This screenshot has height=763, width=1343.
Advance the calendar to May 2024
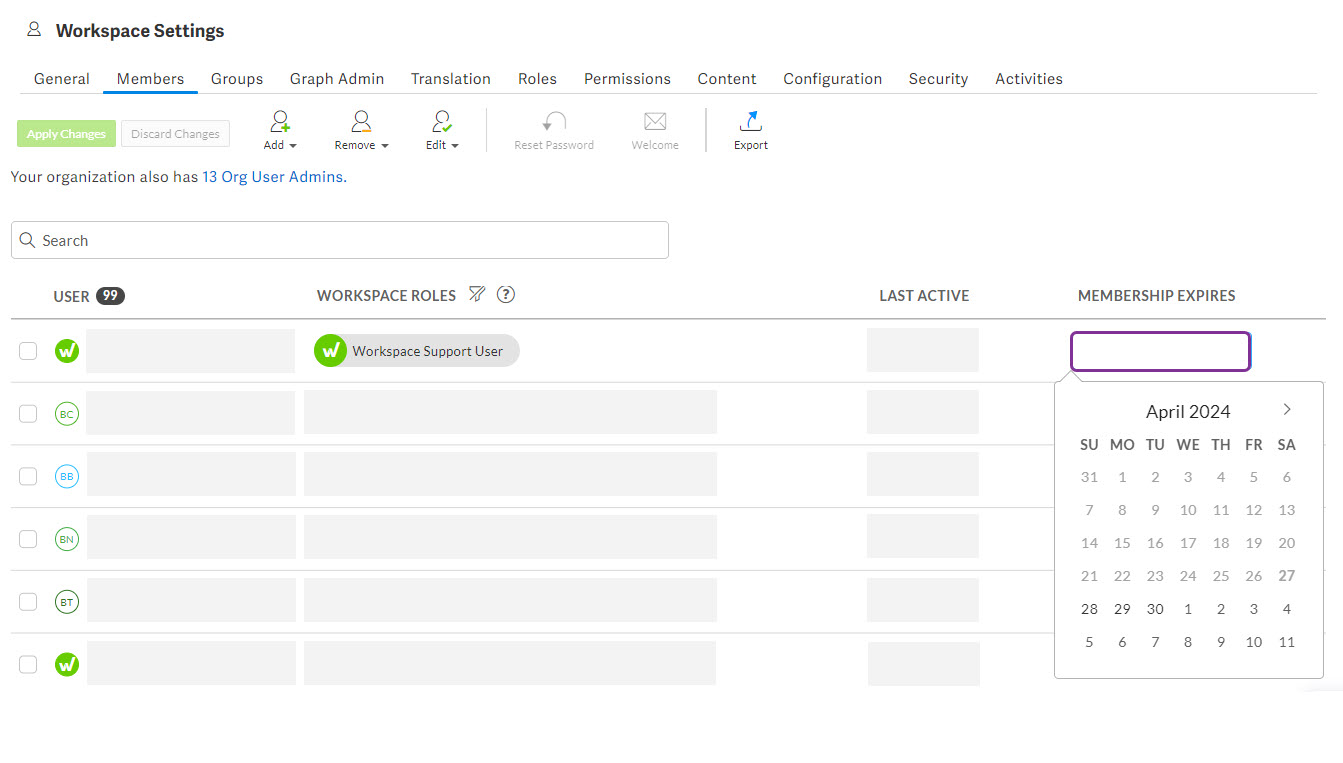pyautogui.click(x=1287, y=409)
